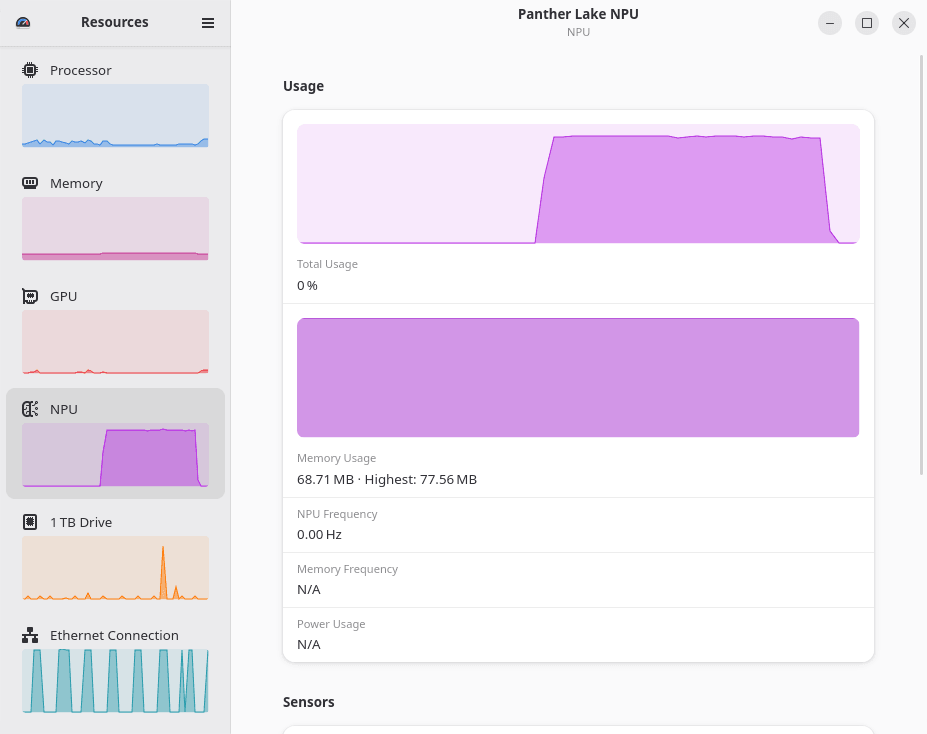Minimize the Resources window
This screenshot has height=734, width=927.
pos(830,23)
